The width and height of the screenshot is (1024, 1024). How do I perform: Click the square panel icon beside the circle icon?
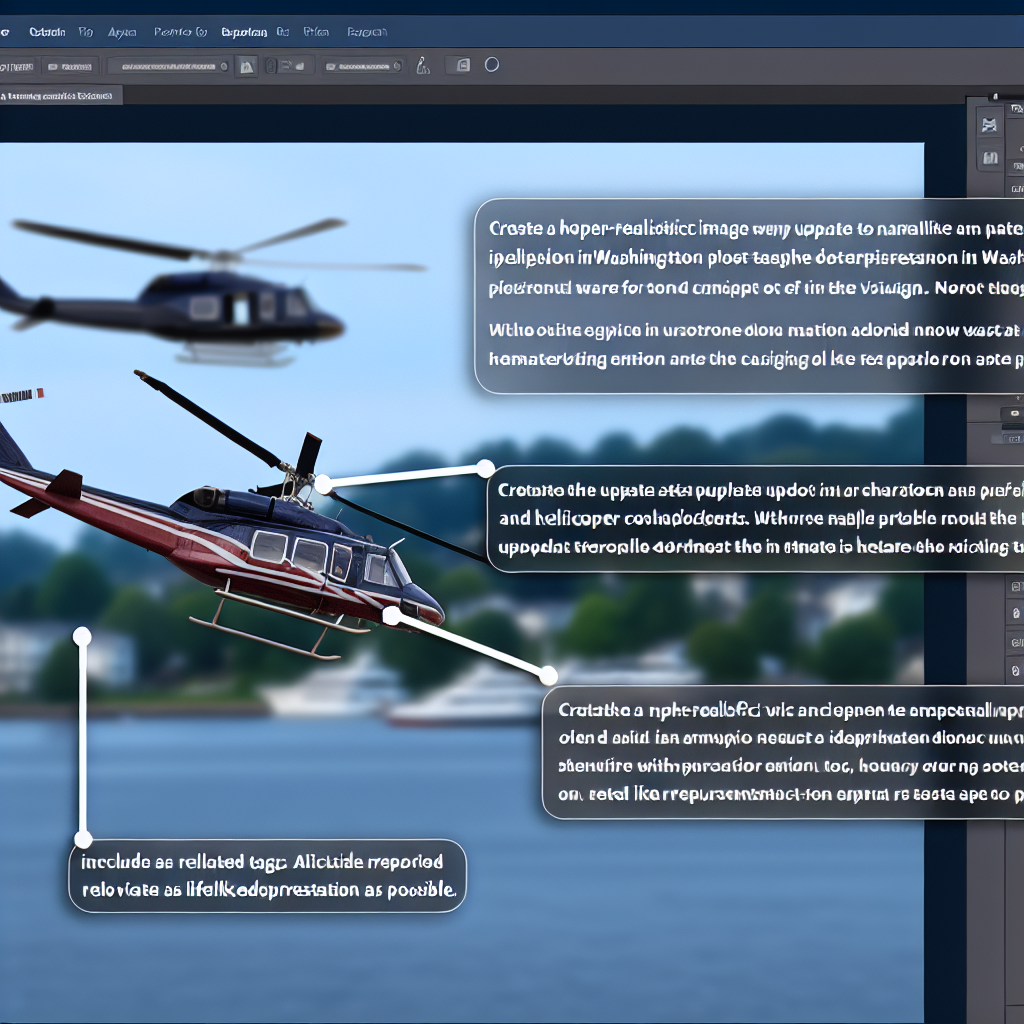[461, 65]
